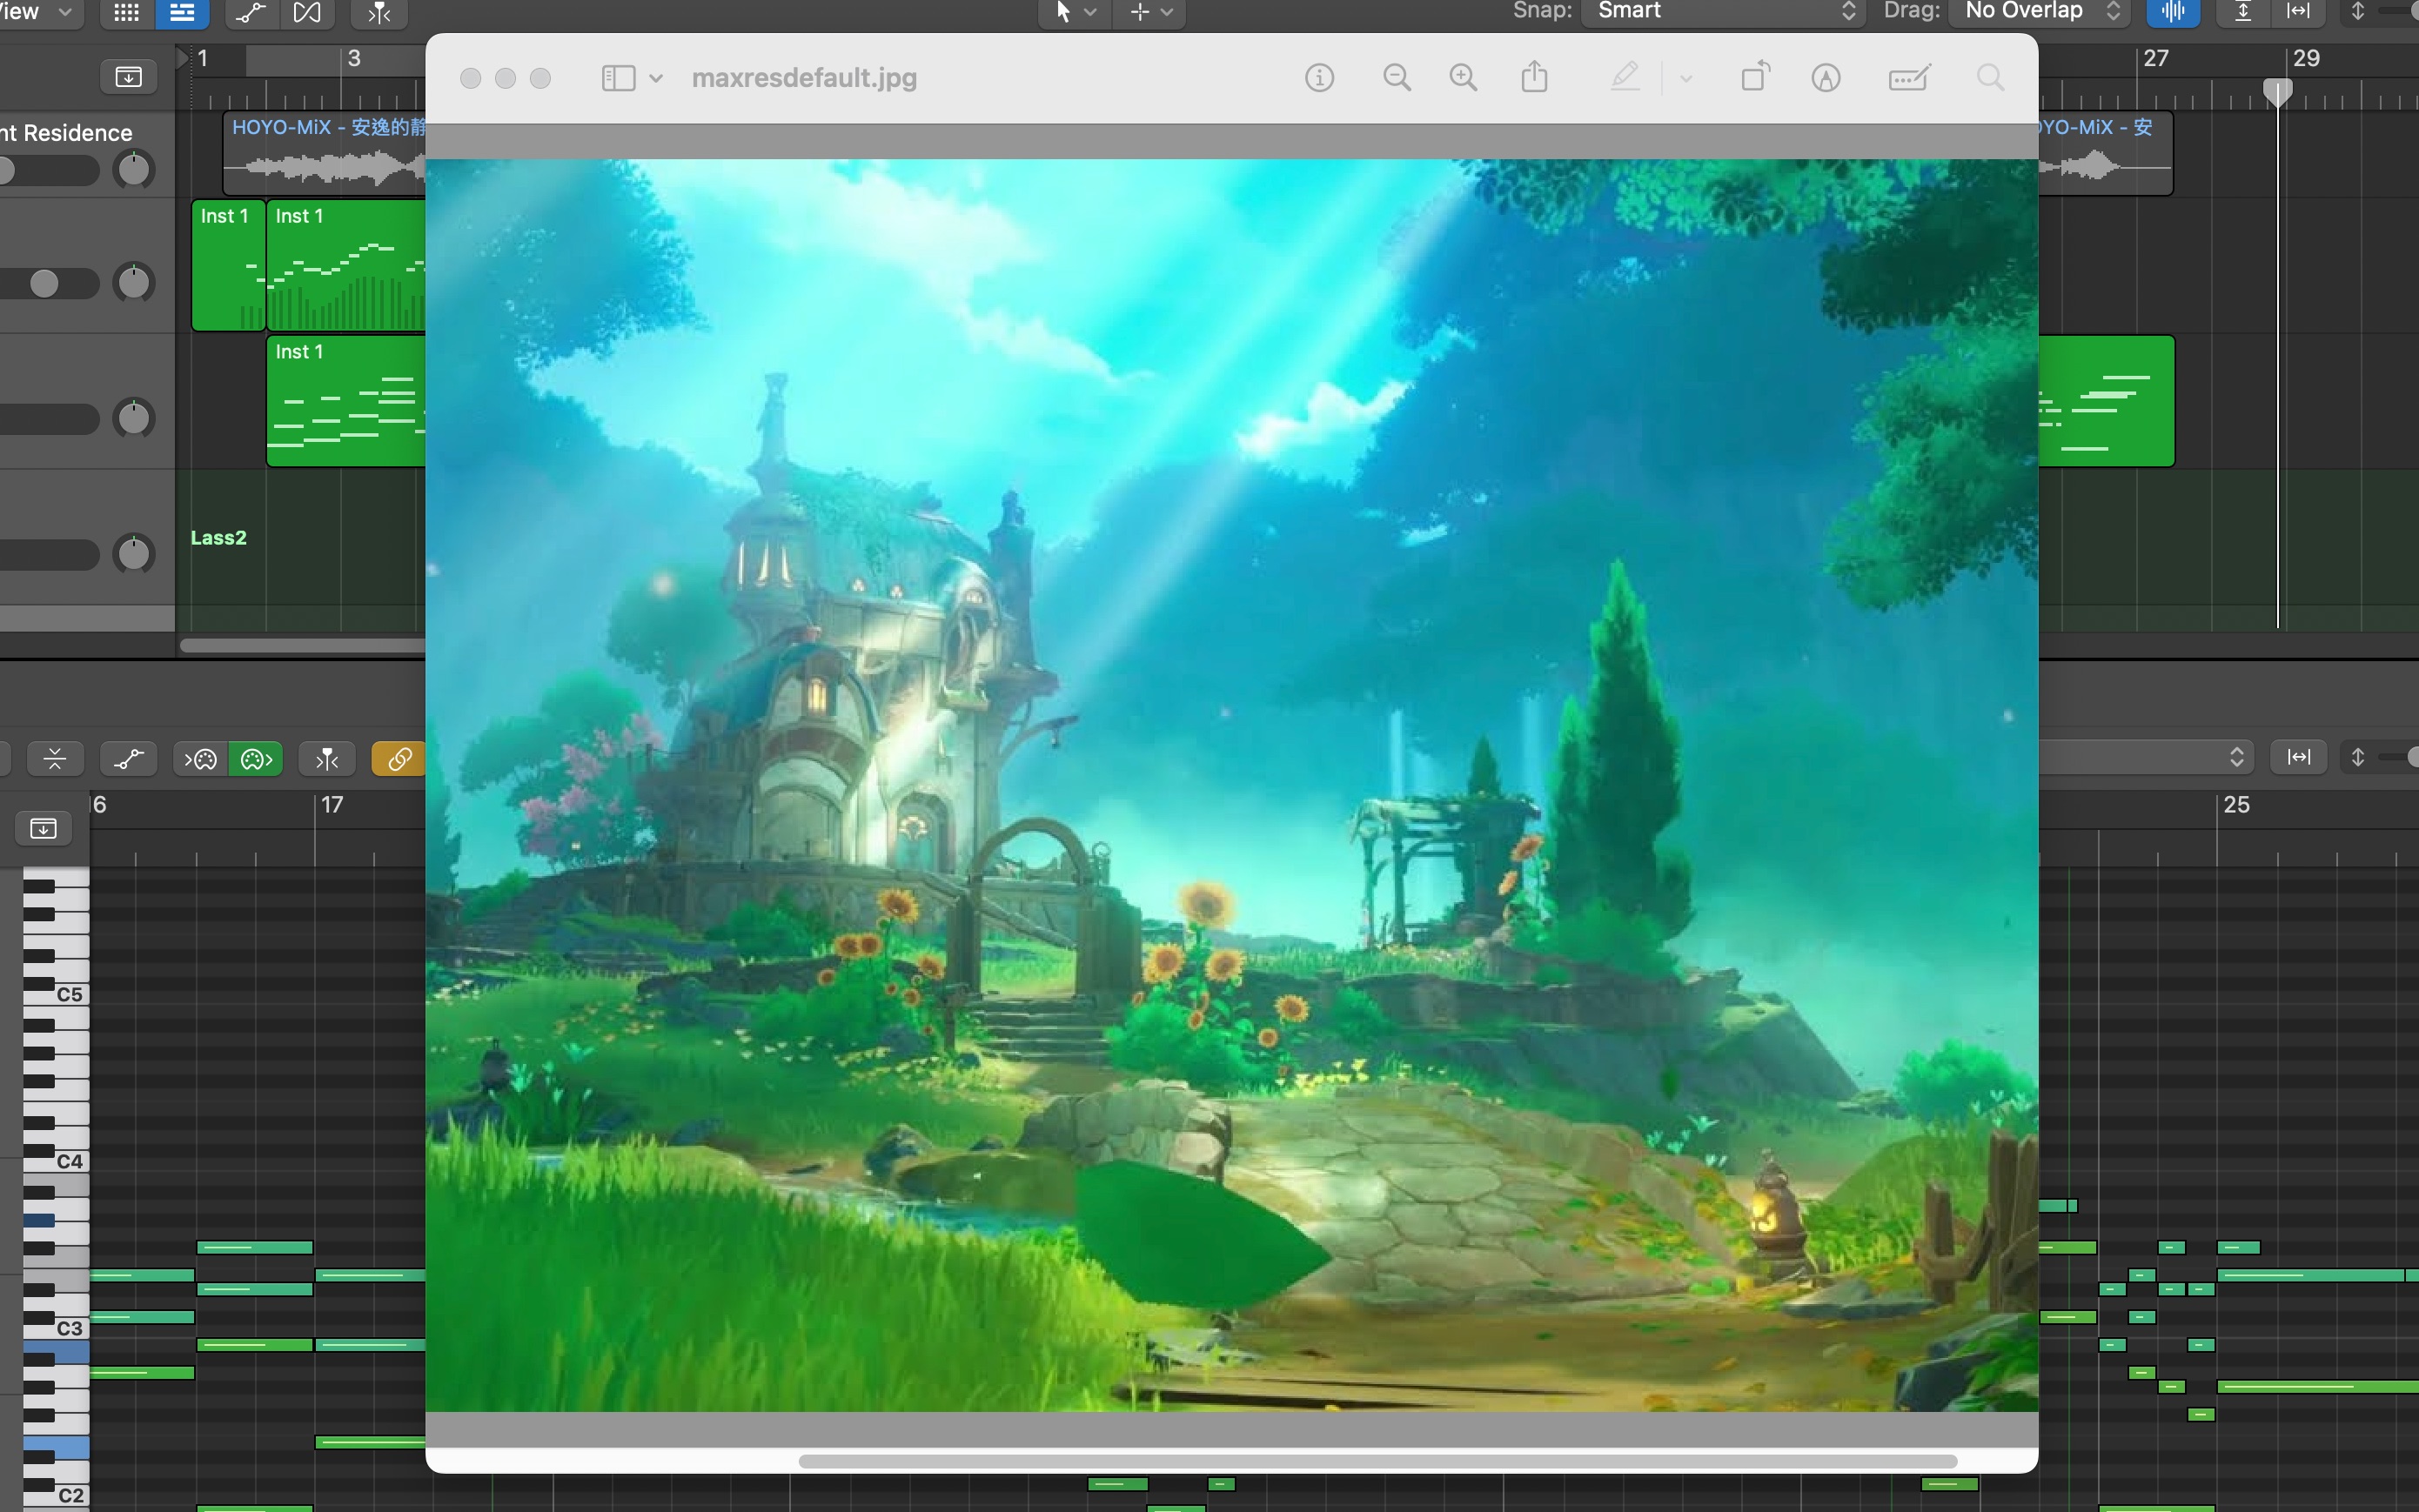Open search in Preview toolbar

[x=1991, y=78]
